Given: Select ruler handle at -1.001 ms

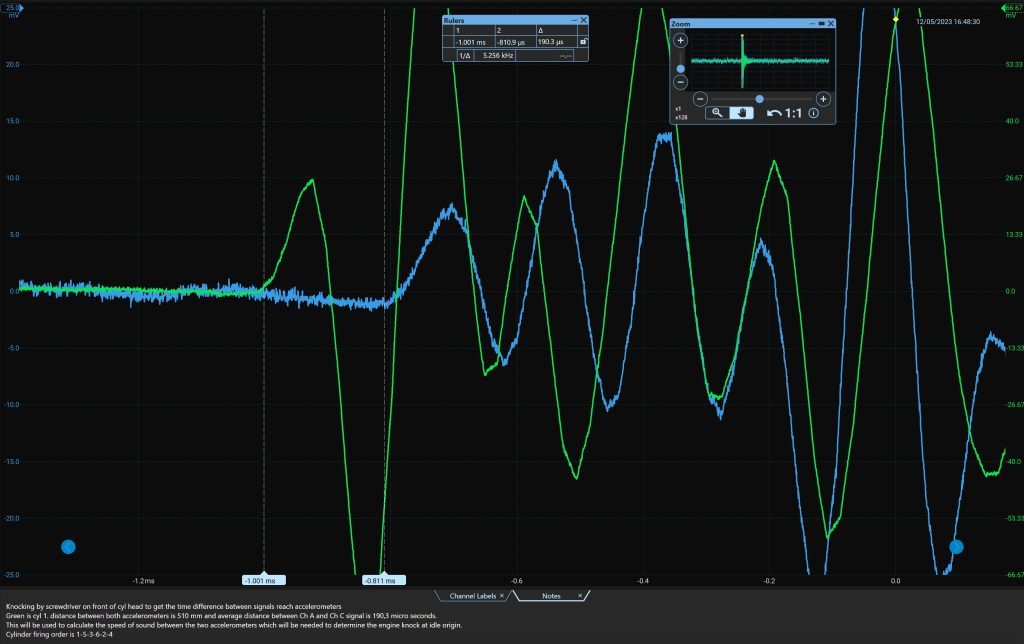Looking at the screenshot, I should (264, 580).
